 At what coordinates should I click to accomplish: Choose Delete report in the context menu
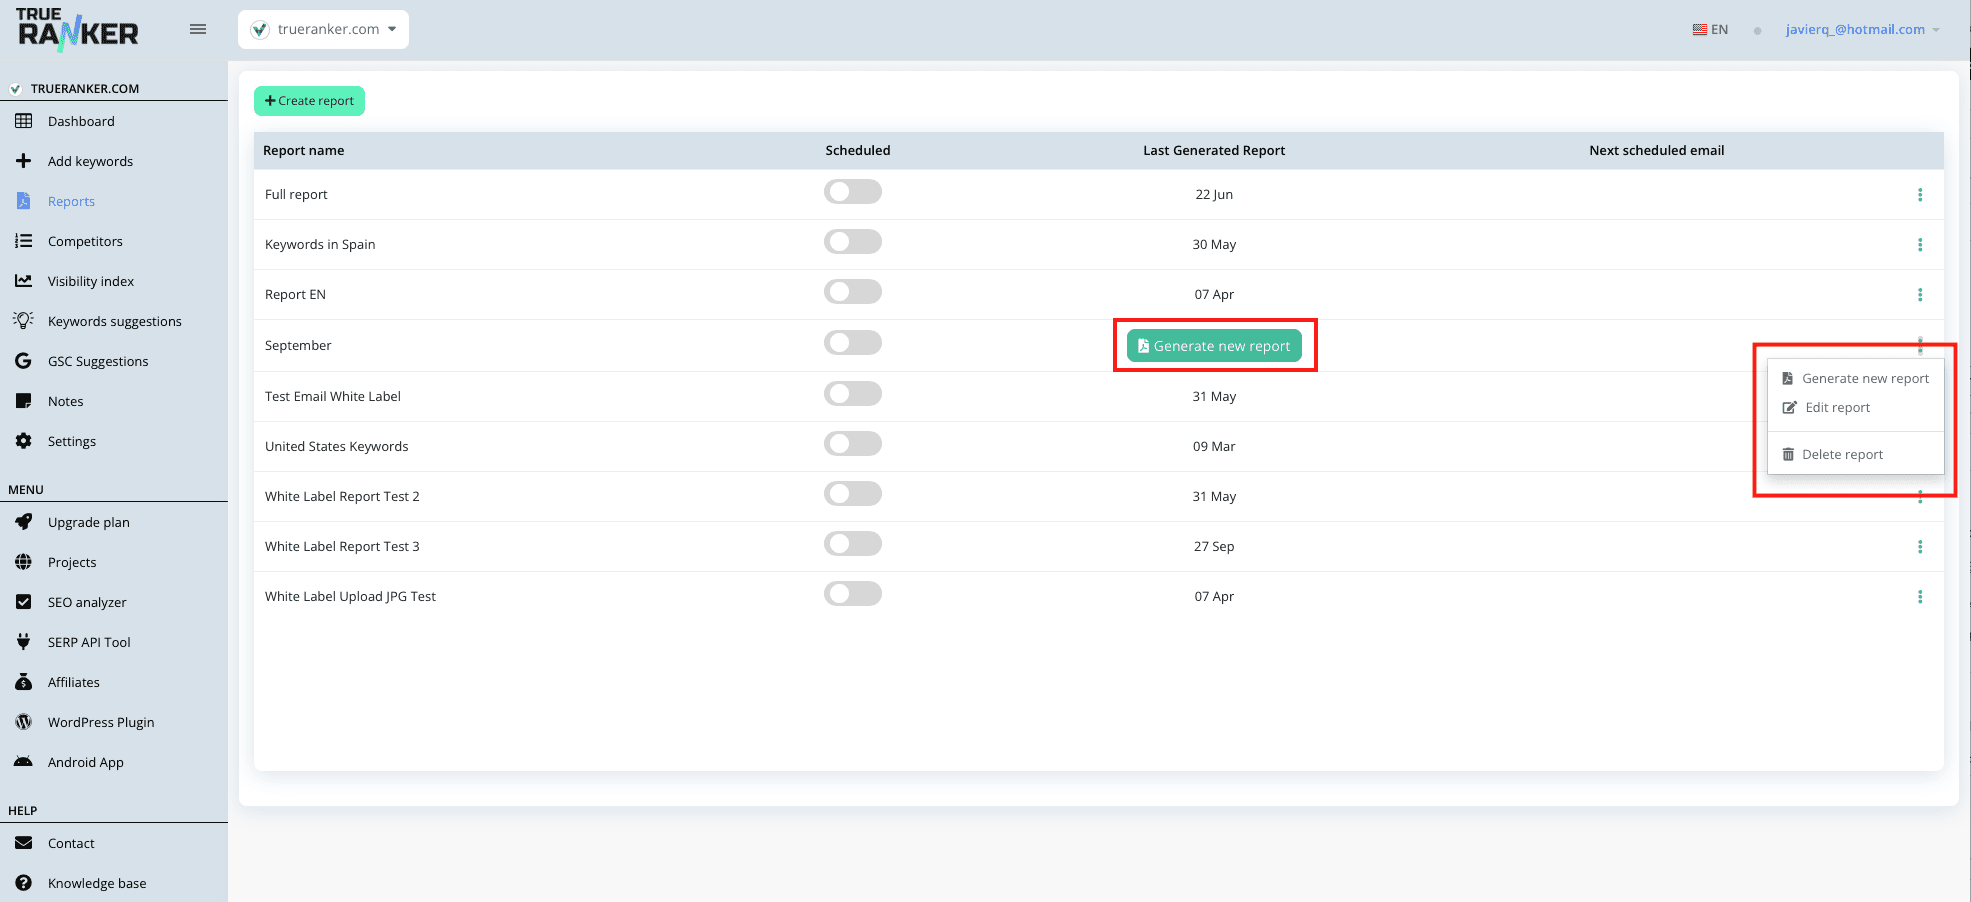(1856, 455)
